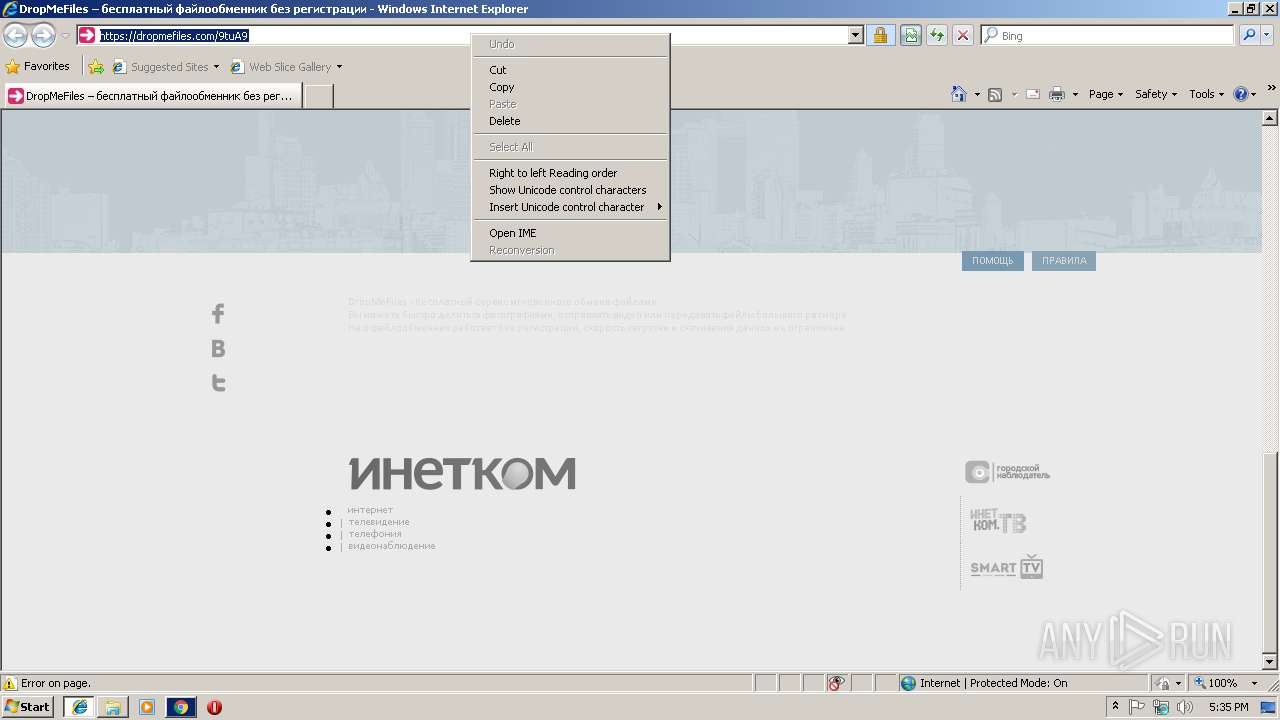This screenshot has height=720, width=1280.
Task: Choose Copy from the context menu
Action: click(570, 87)
